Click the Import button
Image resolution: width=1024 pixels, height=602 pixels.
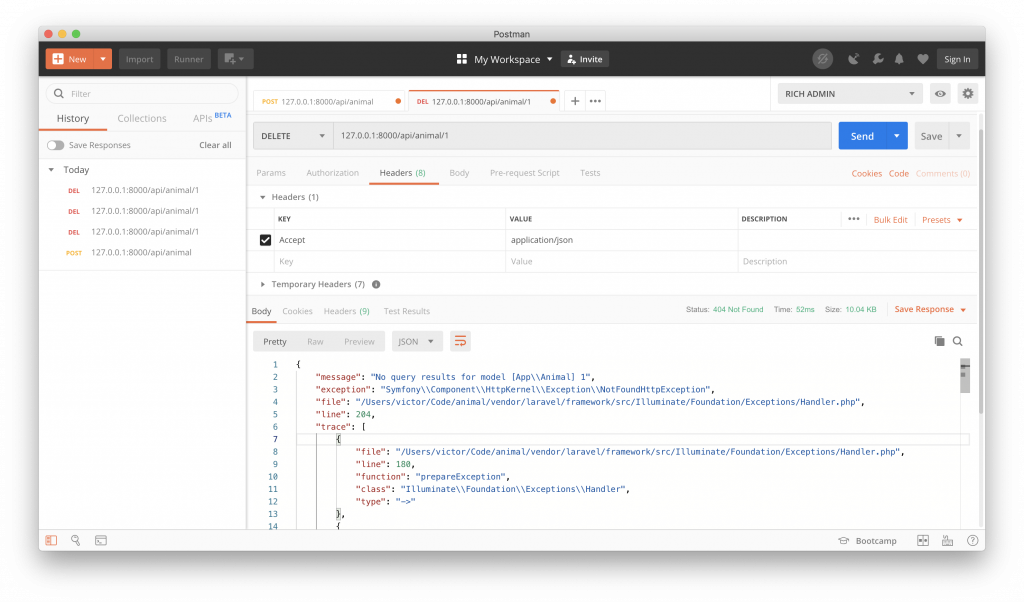[x=139, y=59]
